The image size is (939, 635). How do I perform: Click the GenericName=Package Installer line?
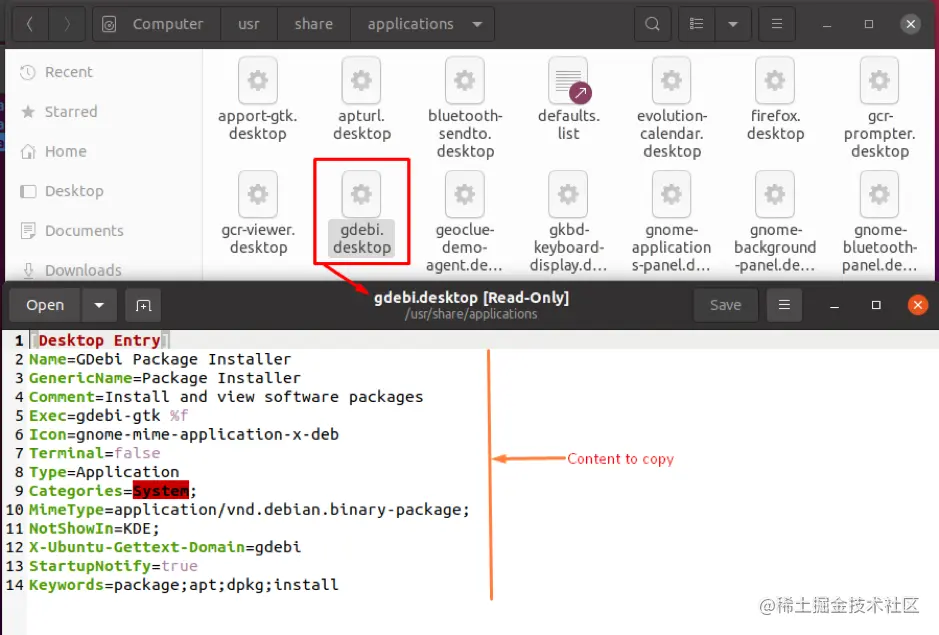(x=165, y=378)
